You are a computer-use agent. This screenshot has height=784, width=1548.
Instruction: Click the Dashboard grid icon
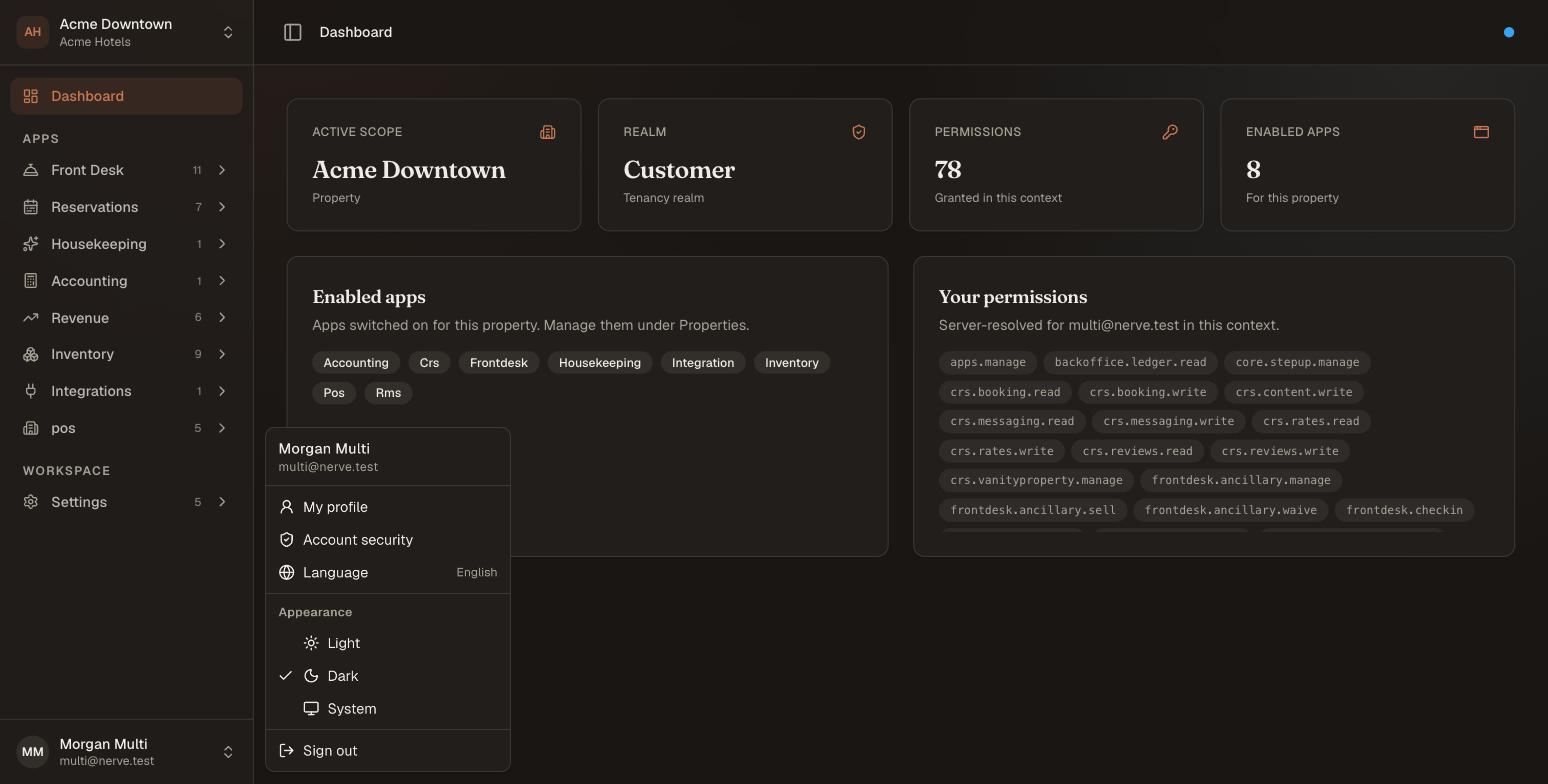31,96
